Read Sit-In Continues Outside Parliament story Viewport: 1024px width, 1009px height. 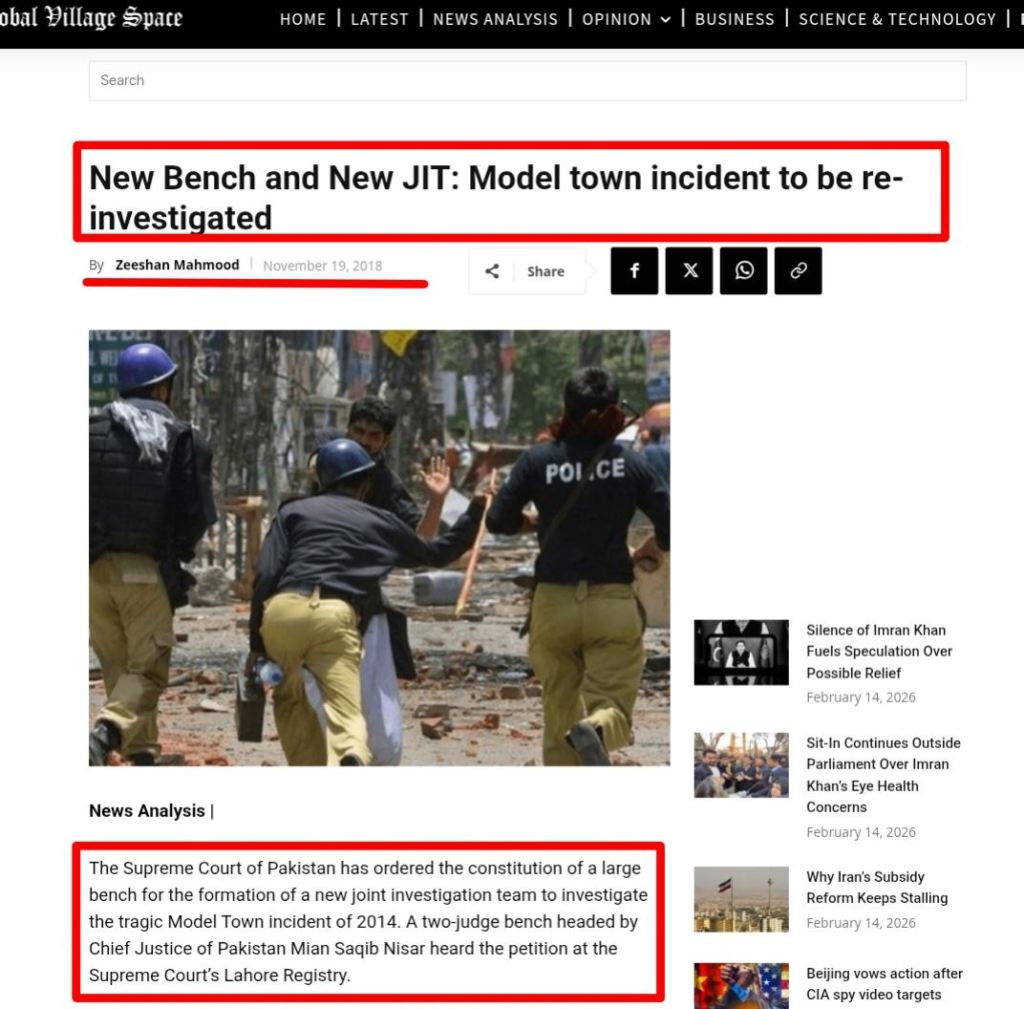point(883,775)
